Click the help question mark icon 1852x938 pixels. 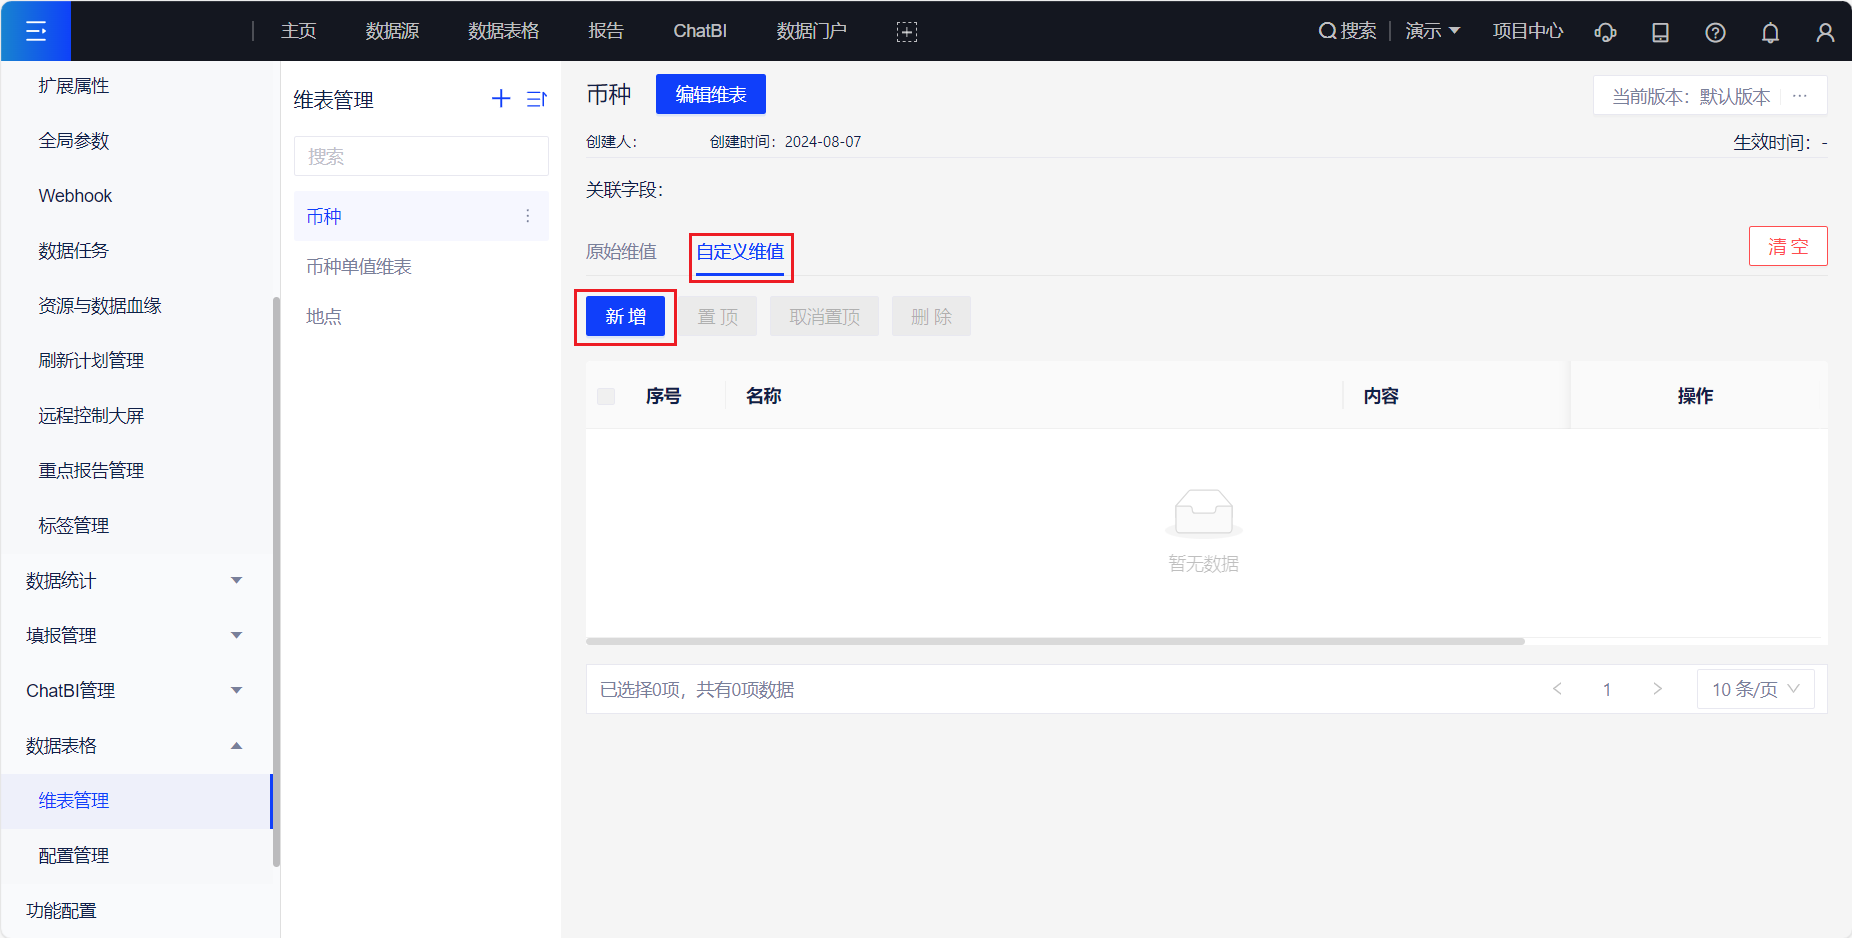(x=1715, y=32)
